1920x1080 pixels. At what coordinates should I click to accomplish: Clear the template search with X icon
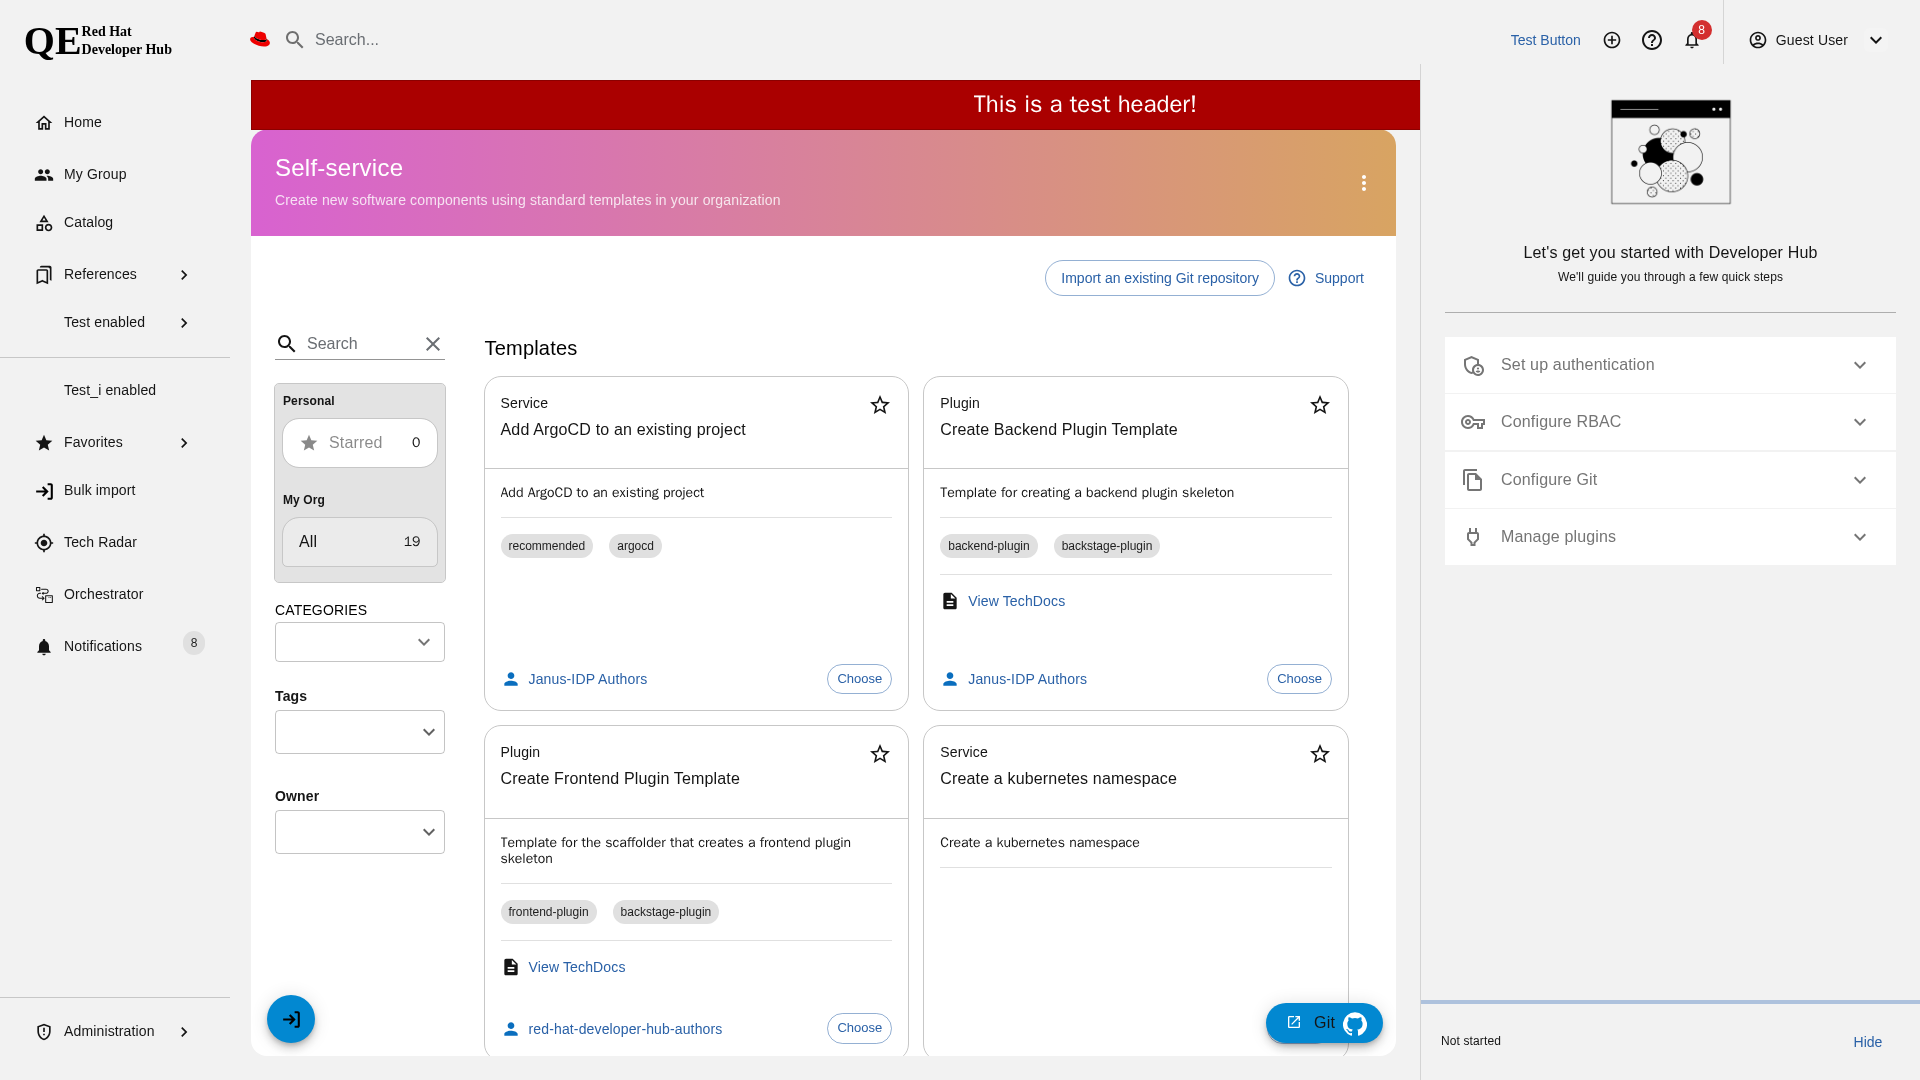pos(433,344)
